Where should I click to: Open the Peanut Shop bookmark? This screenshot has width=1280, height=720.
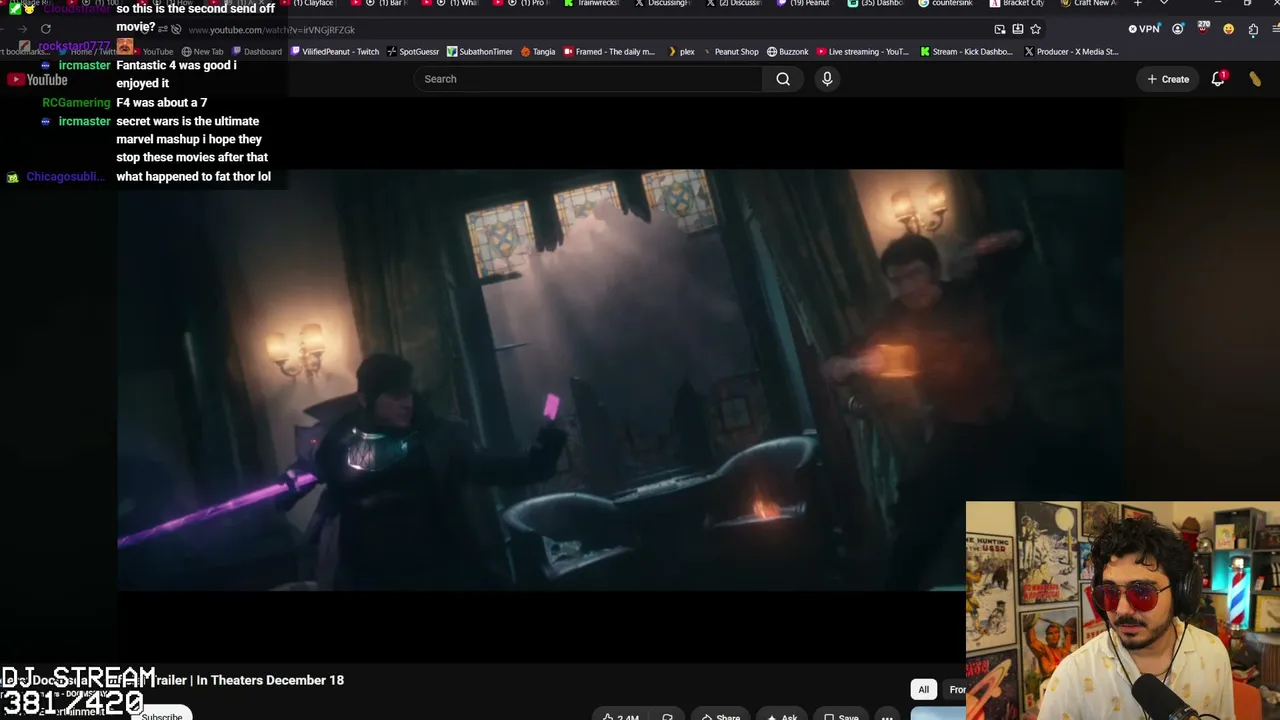(x=730, y=52)
